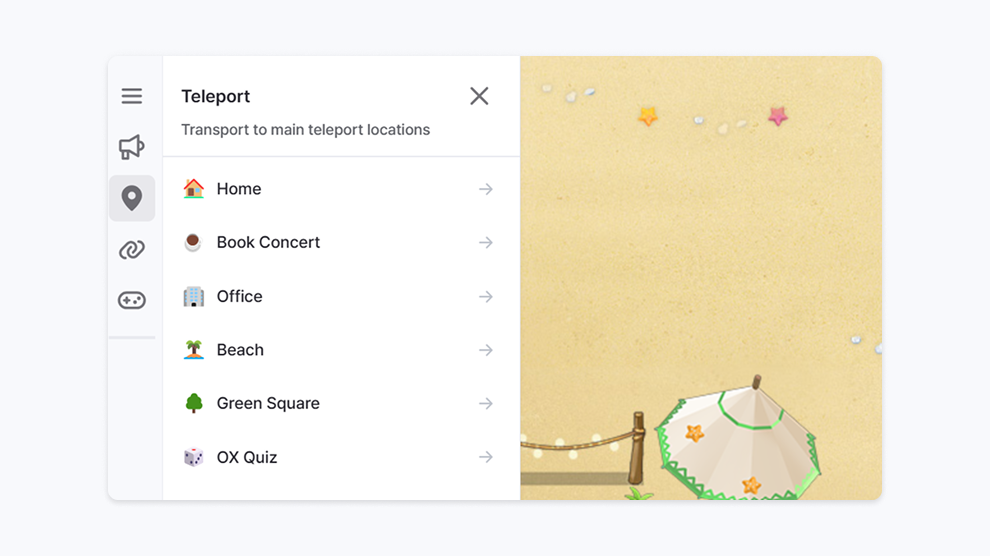Viewport: 990px width, 556px height.
Task: Click the arrow next to OX Quiz
Action: click(486, 457)
